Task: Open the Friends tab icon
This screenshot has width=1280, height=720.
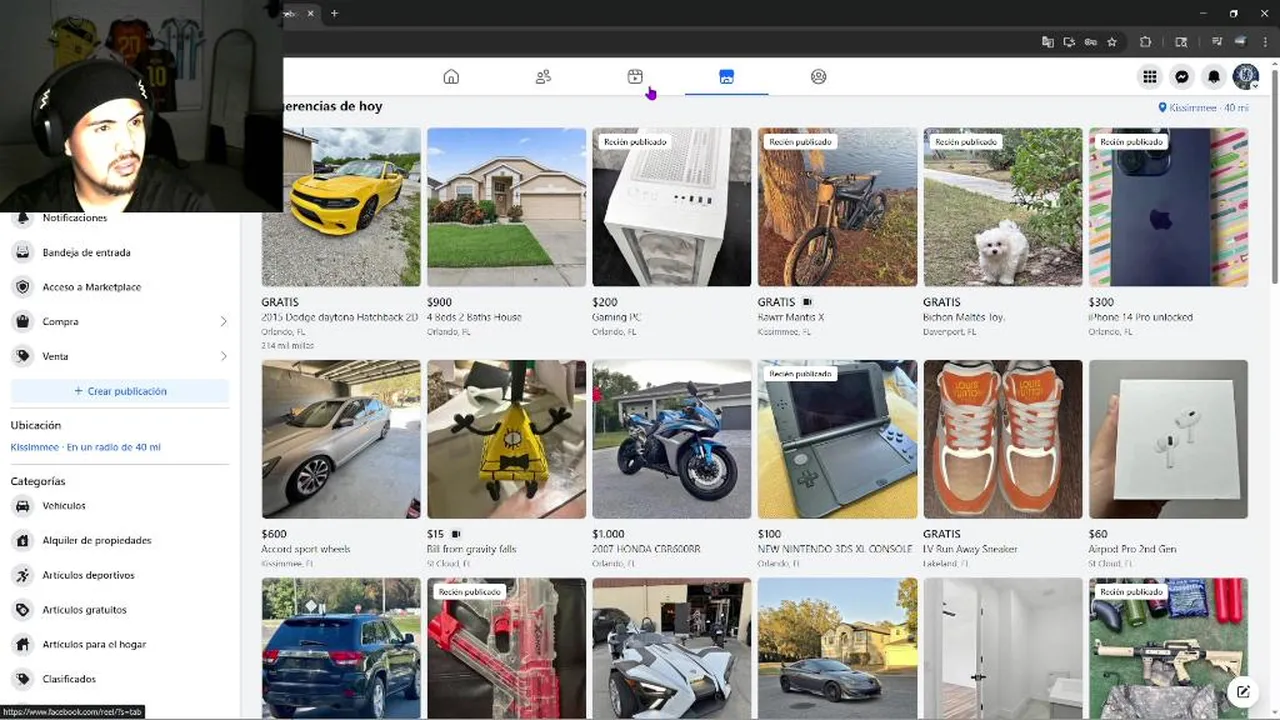Action: point(543,77)
